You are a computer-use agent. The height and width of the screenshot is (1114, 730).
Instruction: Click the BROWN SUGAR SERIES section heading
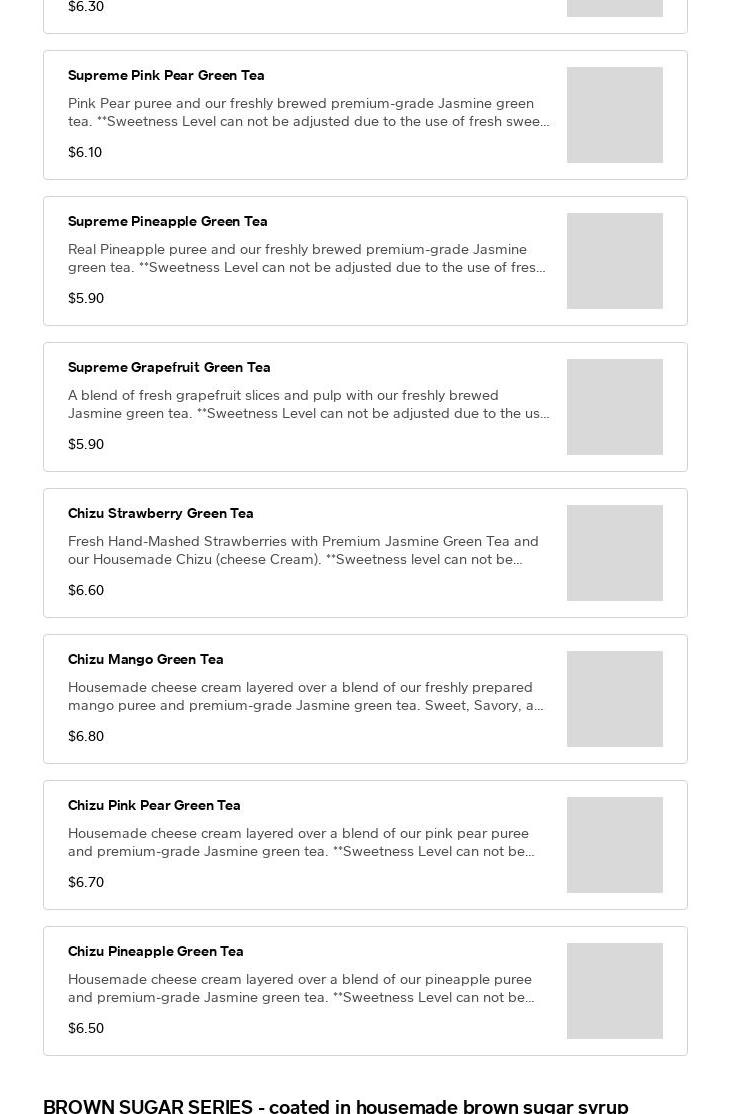(336, 1106)
